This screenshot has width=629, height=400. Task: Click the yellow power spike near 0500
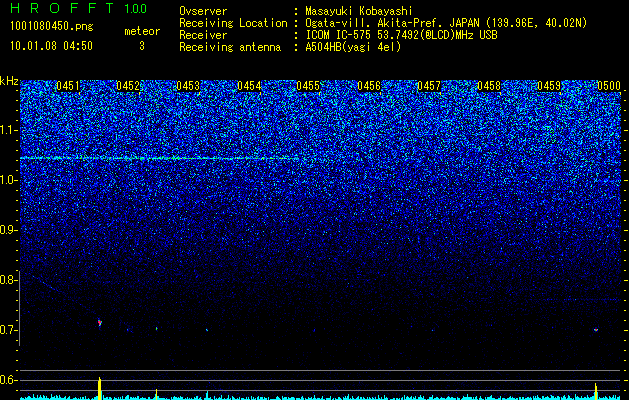point(596,392)
